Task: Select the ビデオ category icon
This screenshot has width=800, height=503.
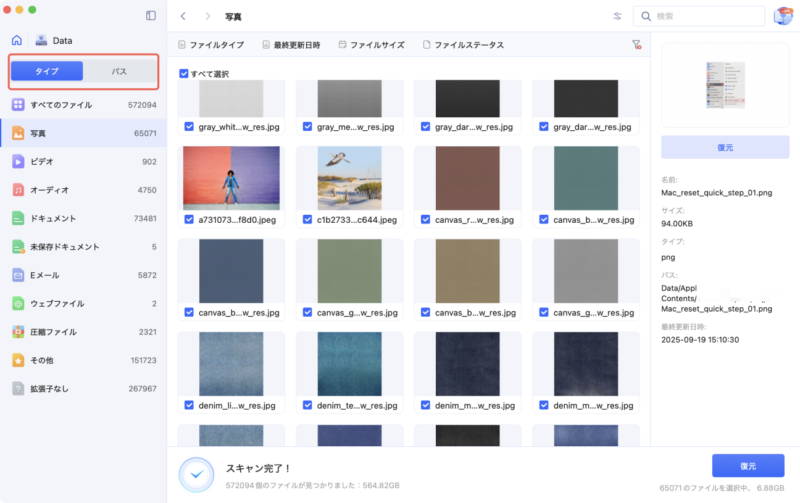Action: (18, 161)
